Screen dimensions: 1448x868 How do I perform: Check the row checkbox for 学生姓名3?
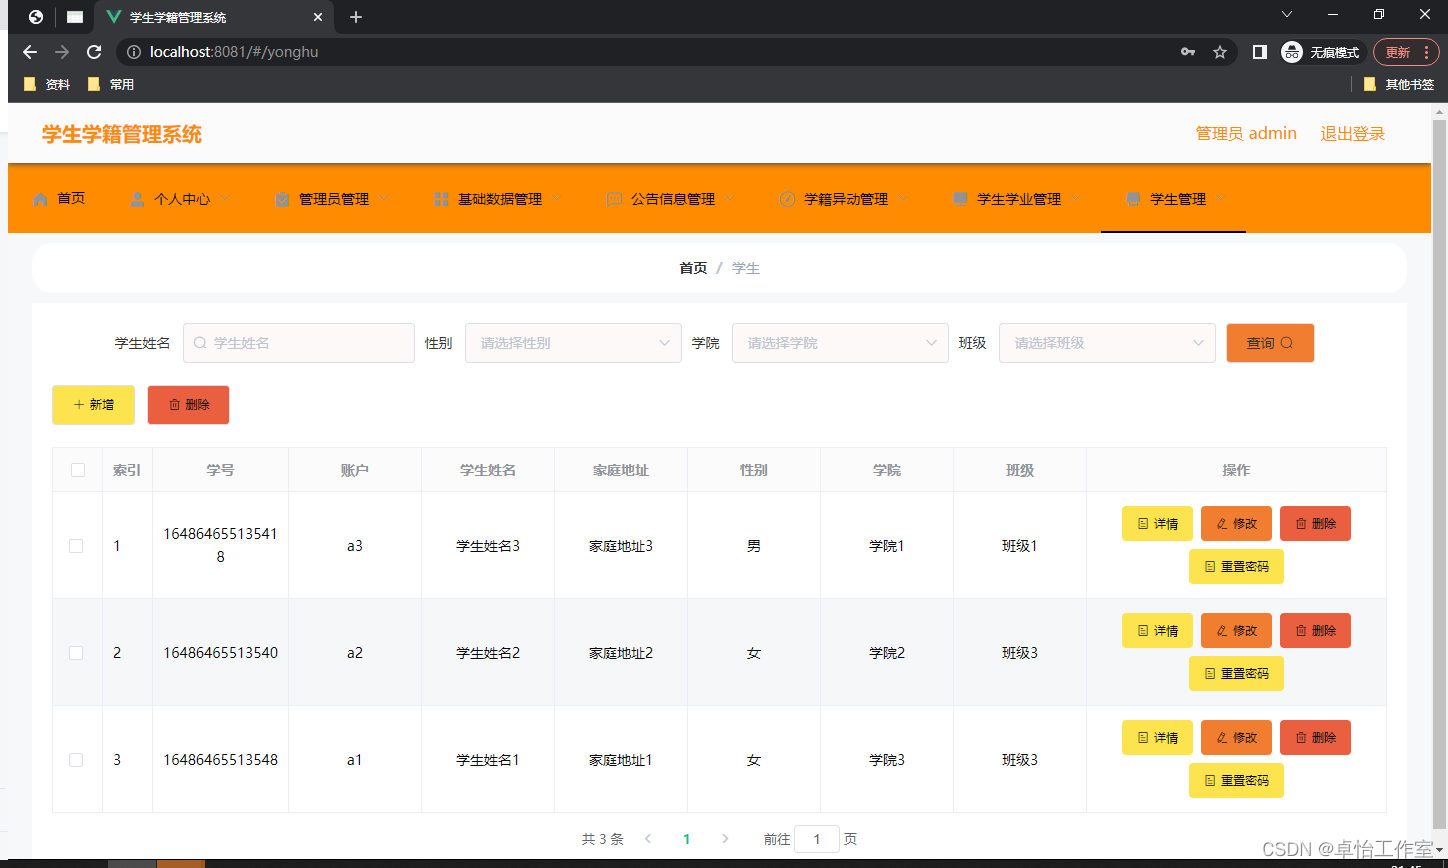coord(76,546)
